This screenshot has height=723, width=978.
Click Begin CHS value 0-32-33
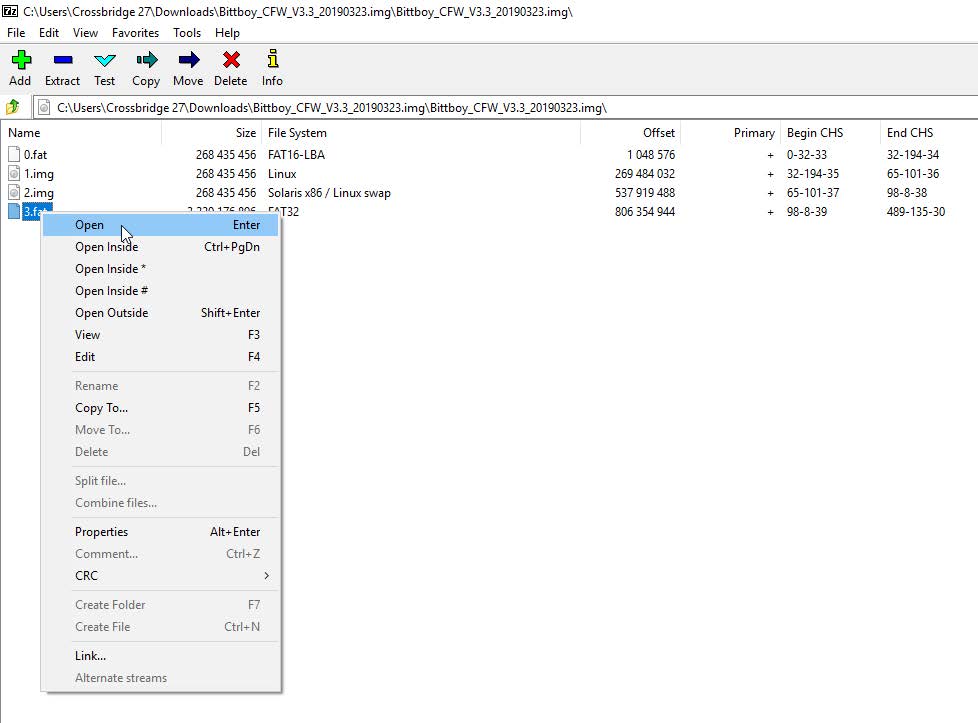(806, 155)
